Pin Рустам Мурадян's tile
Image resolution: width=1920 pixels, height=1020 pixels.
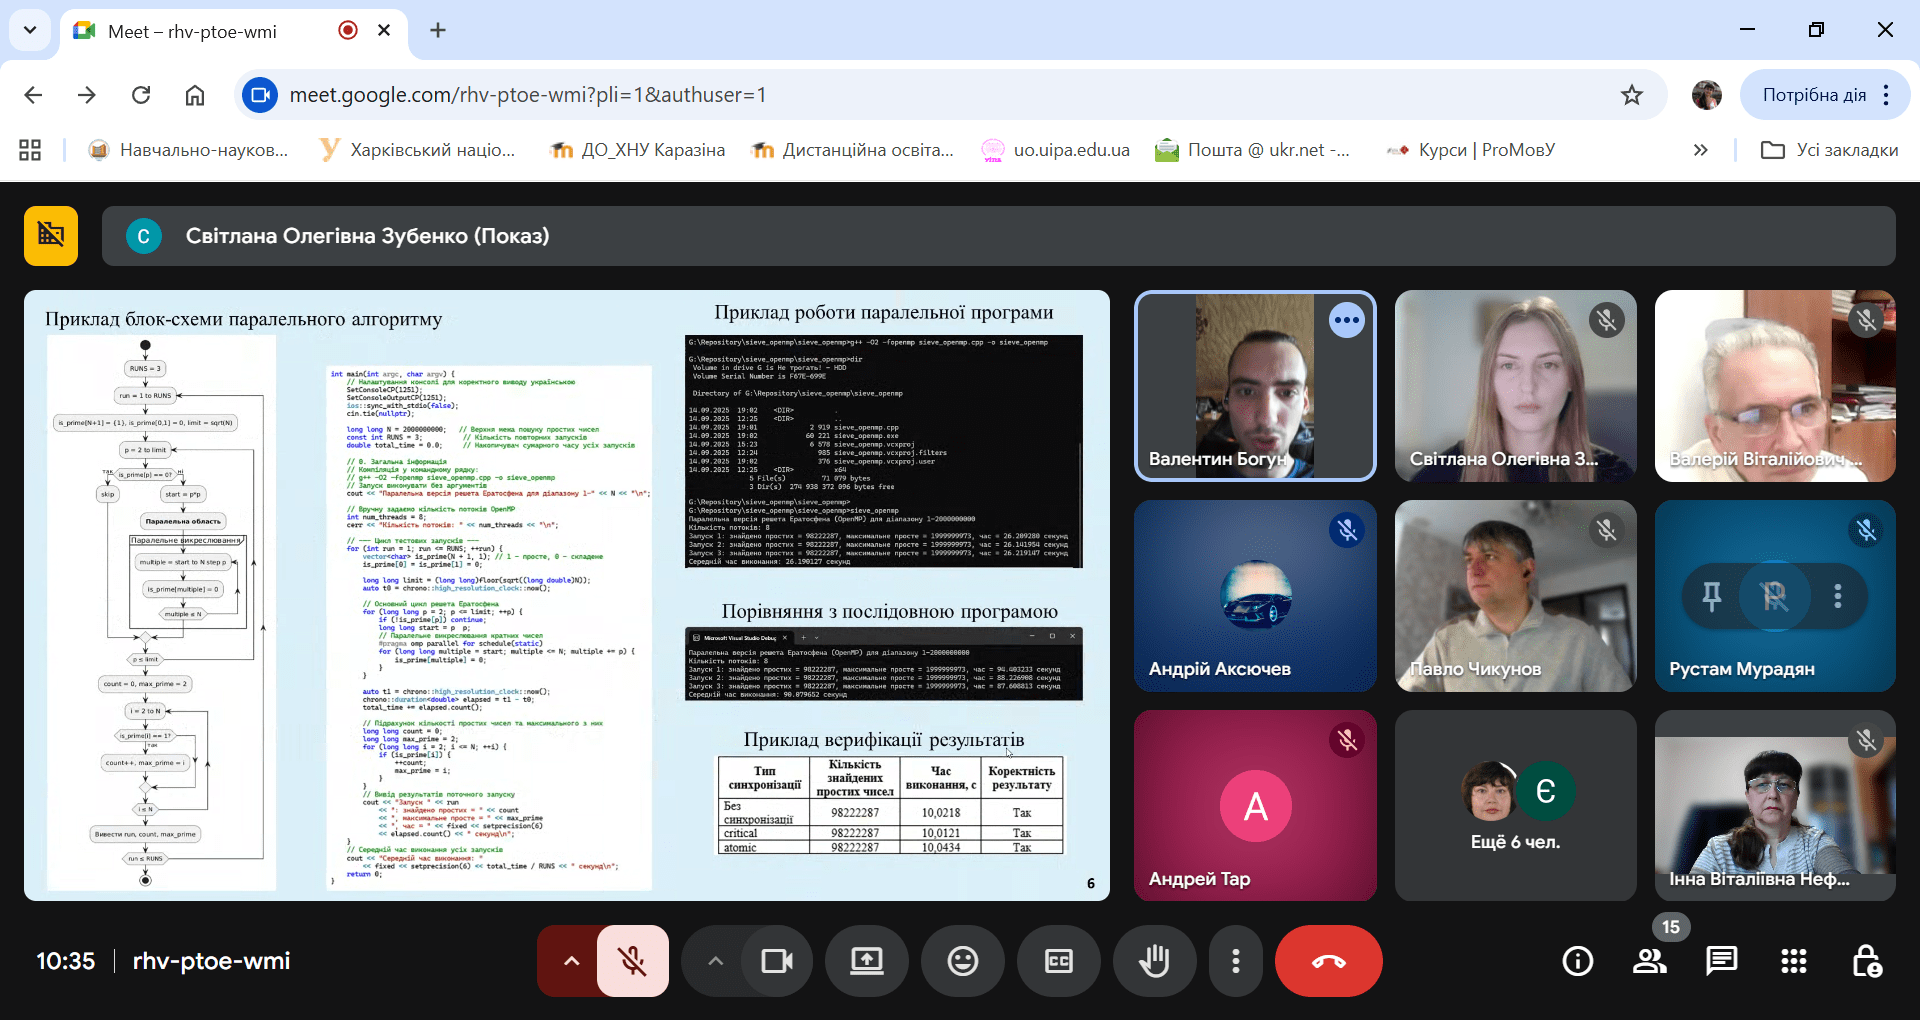point(1711,596)
